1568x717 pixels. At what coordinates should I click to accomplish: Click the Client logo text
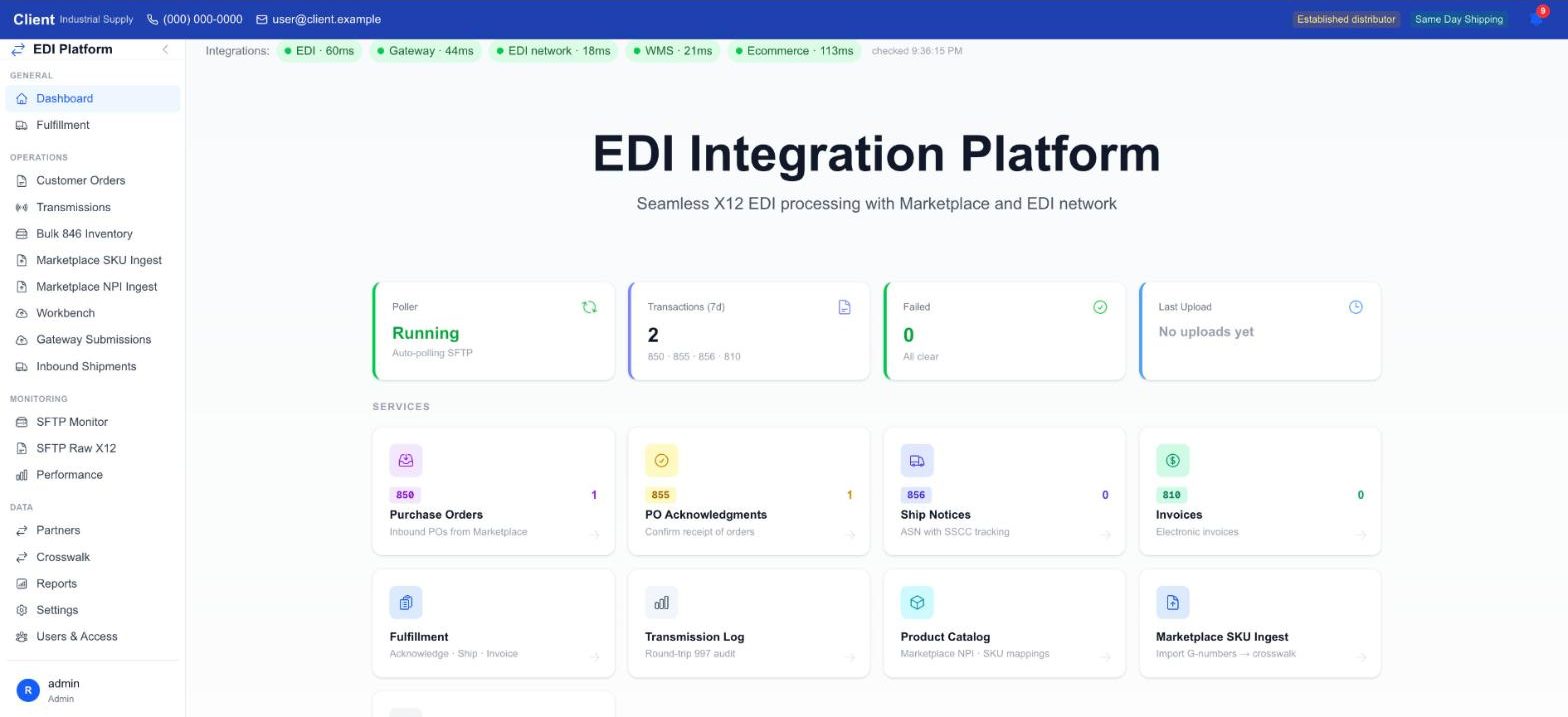click(34, 19)
